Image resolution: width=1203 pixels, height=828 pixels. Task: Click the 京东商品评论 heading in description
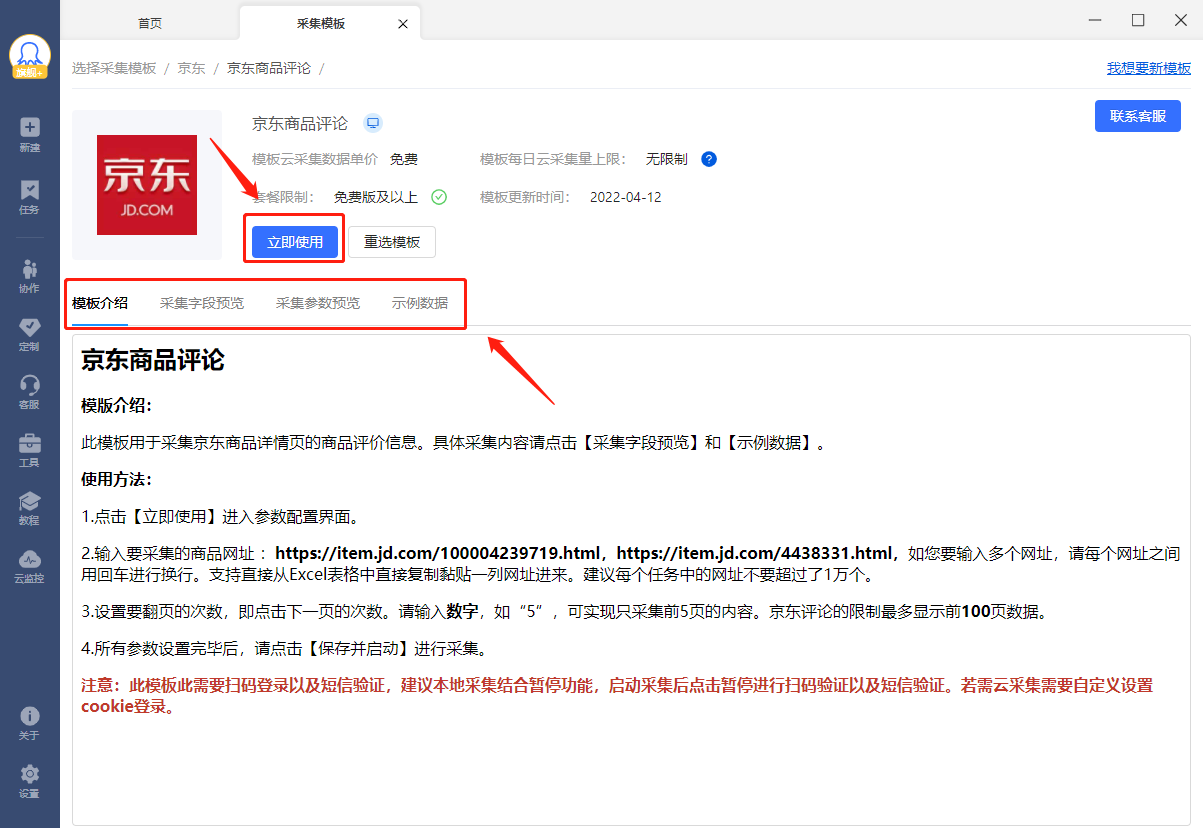[153, 361]
